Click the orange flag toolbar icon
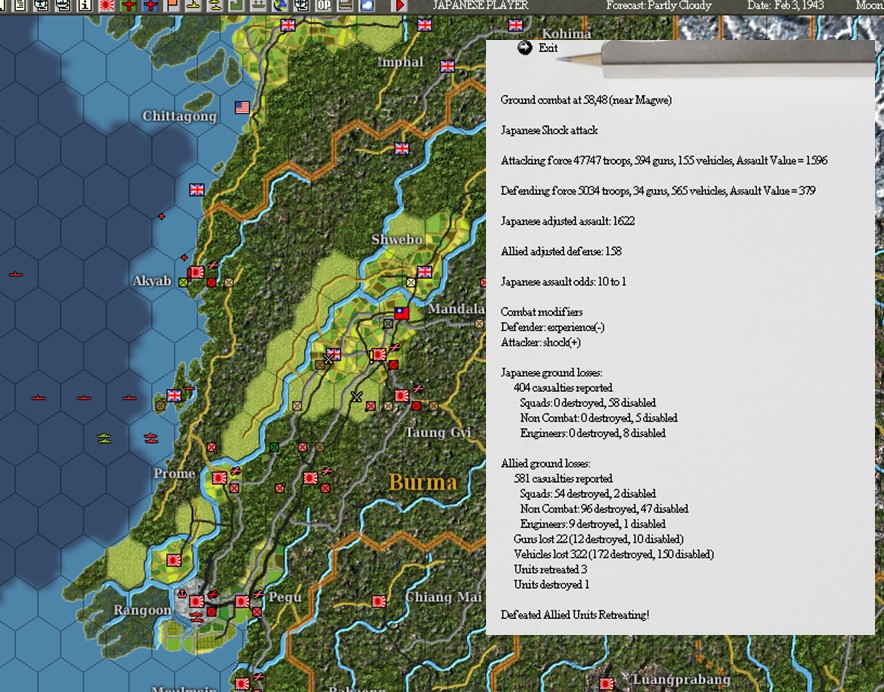The image size is (884, 692). [172, 6]
